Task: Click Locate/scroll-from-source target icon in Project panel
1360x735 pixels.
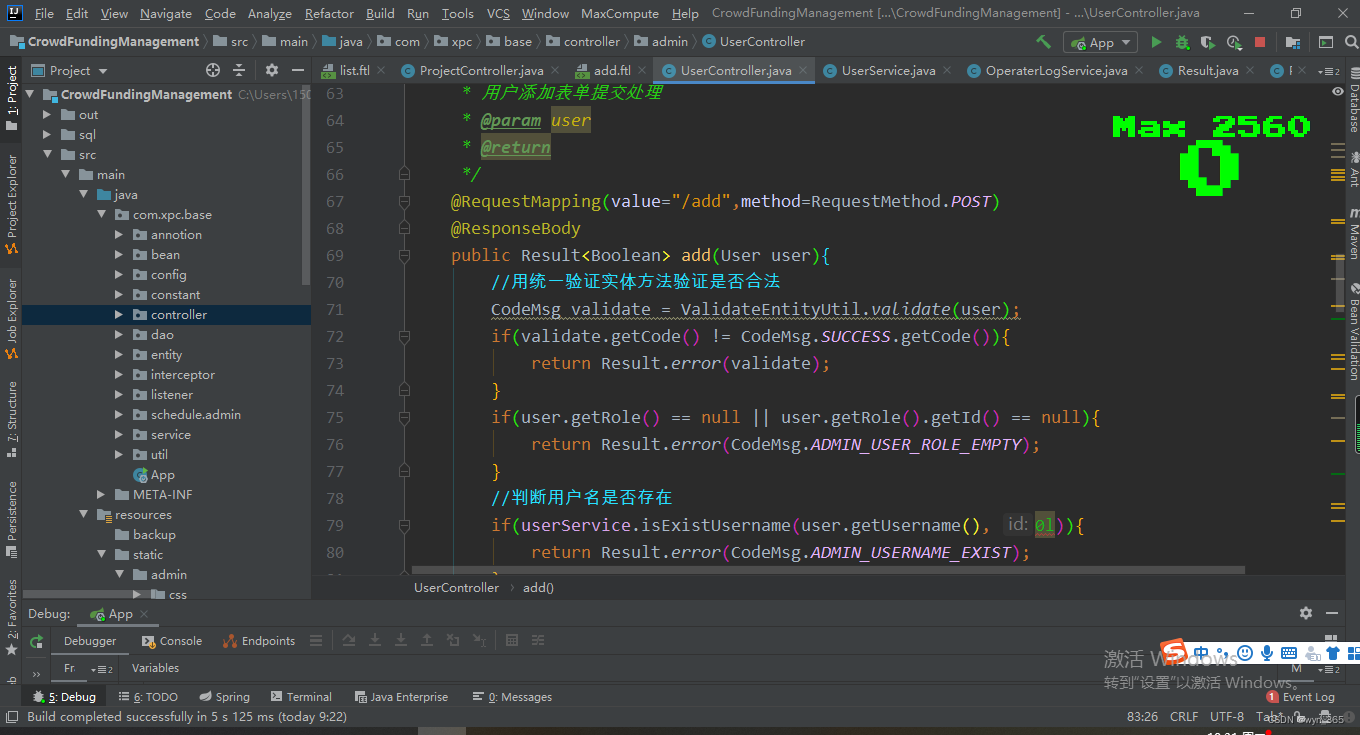Action: click(213, 70)
